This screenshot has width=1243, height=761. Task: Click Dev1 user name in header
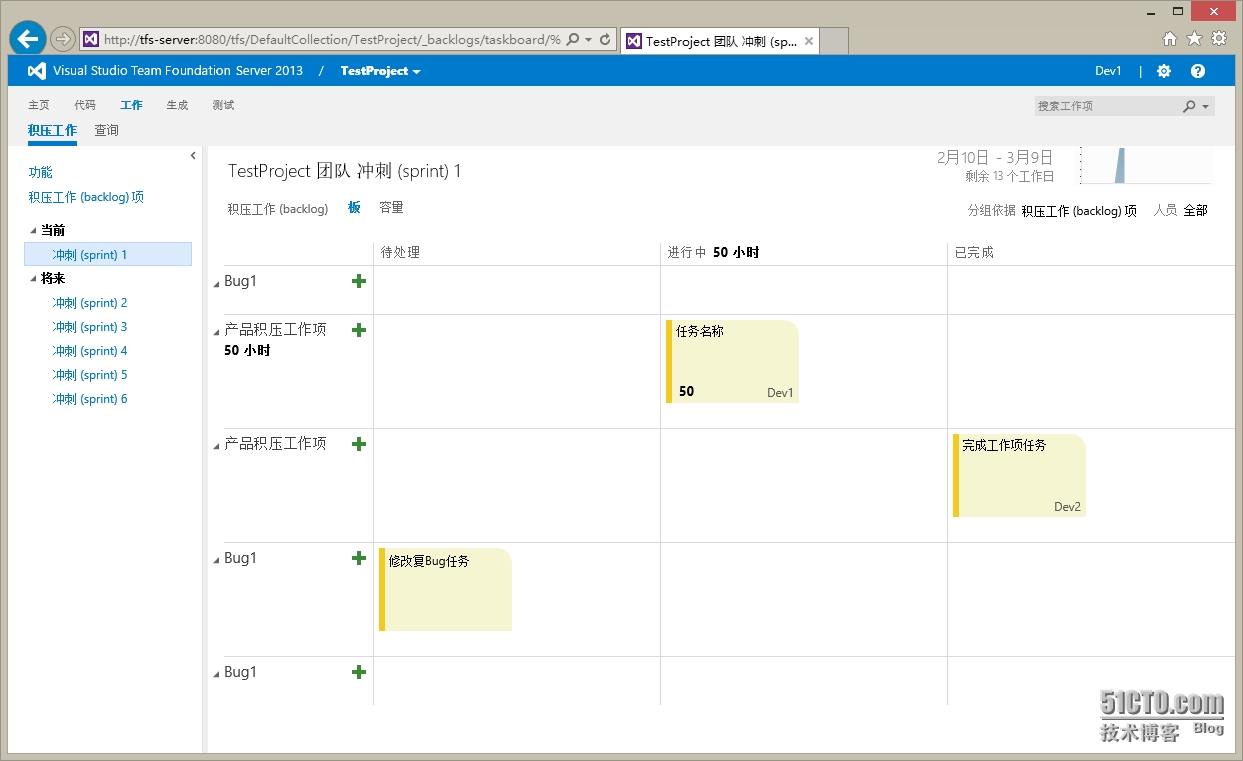[1108, 71]
